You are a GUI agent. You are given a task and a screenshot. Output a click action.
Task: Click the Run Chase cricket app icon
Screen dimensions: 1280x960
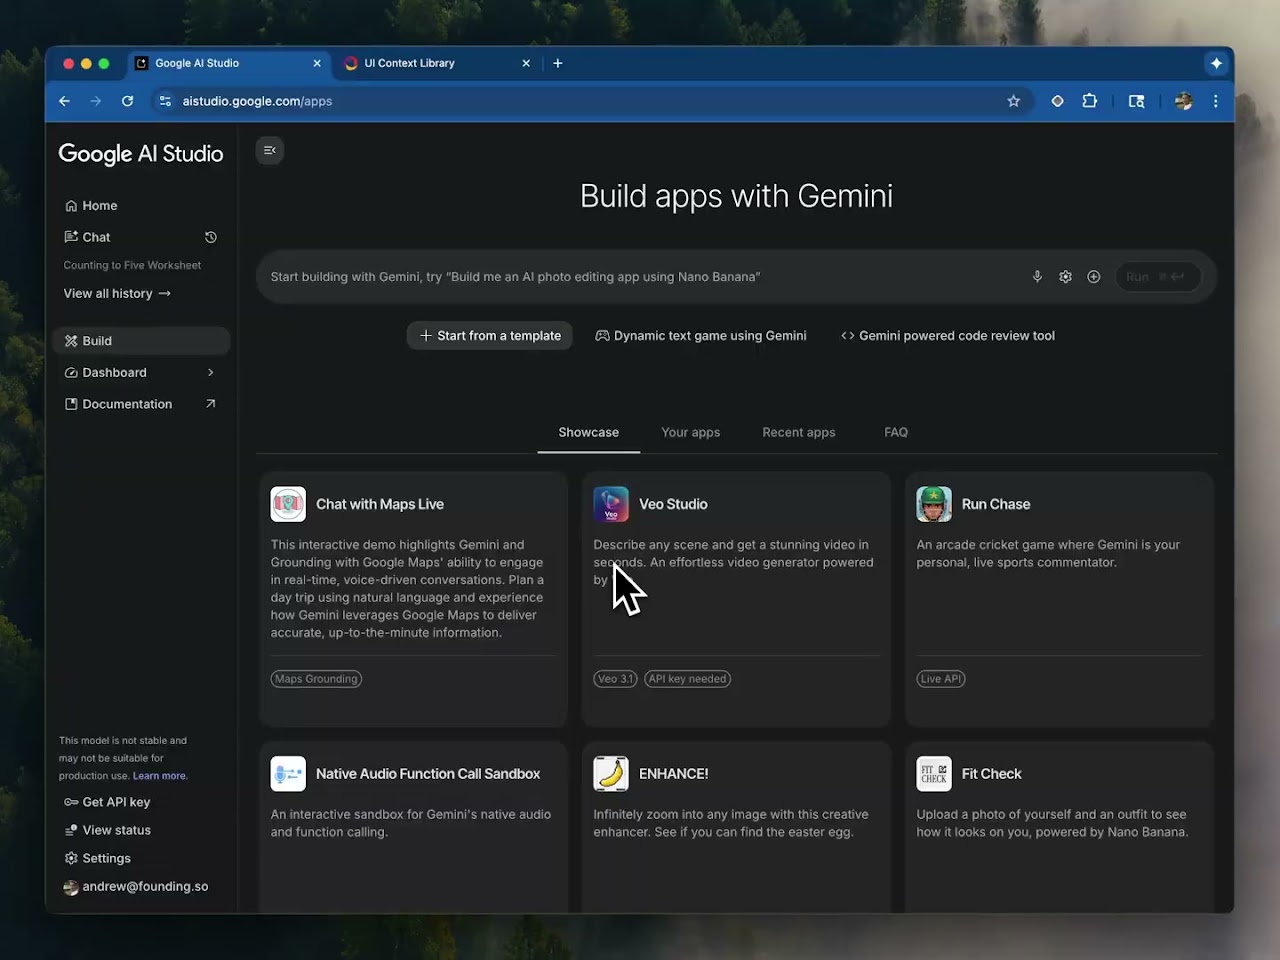point(934,504)
